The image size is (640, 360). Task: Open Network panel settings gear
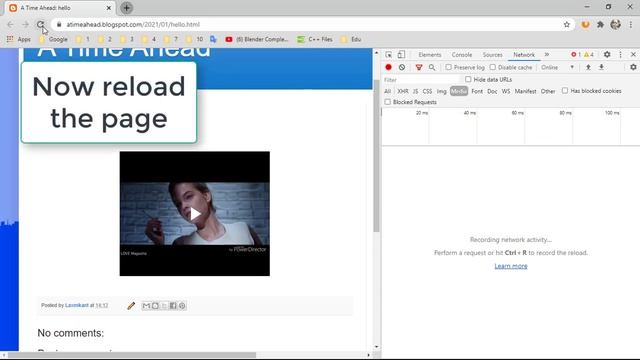[633, 67]
